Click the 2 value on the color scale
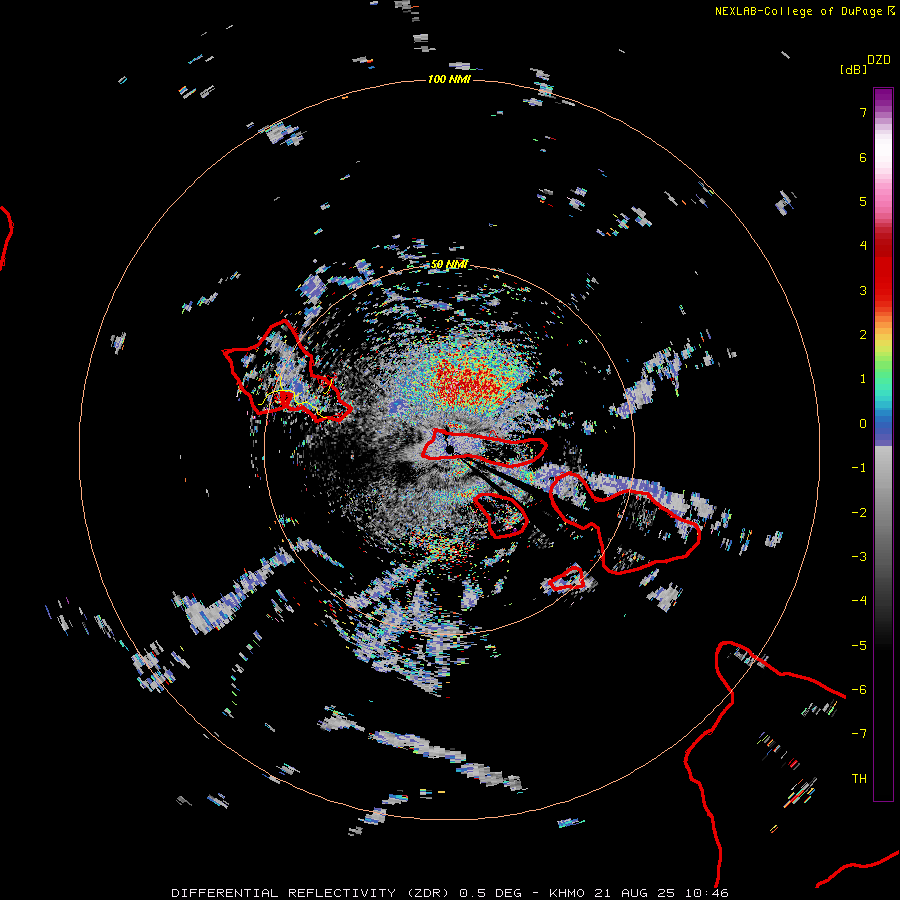The height and width of the screenshot is (900, 900). pos(863,335)
